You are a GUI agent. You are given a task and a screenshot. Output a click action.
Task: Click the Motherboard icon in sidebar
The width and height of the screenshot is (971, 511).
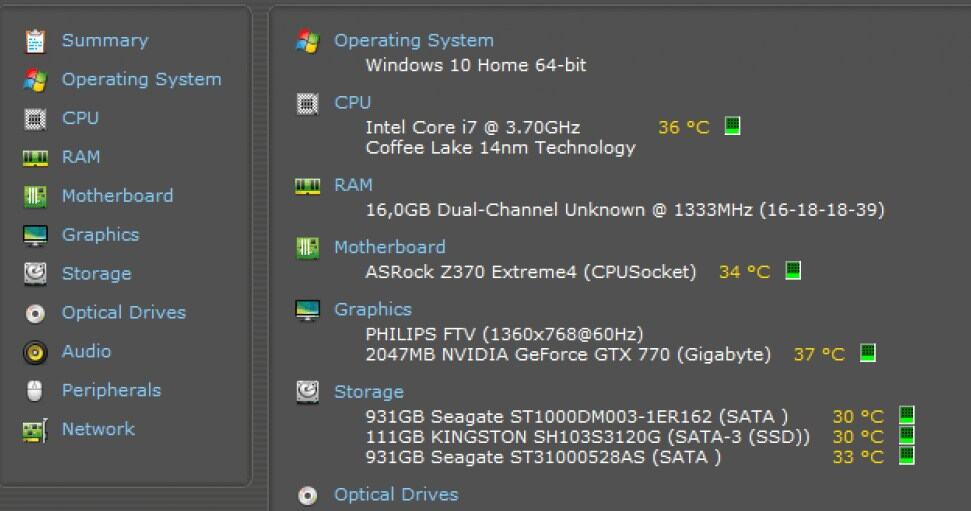coord(35,197)
